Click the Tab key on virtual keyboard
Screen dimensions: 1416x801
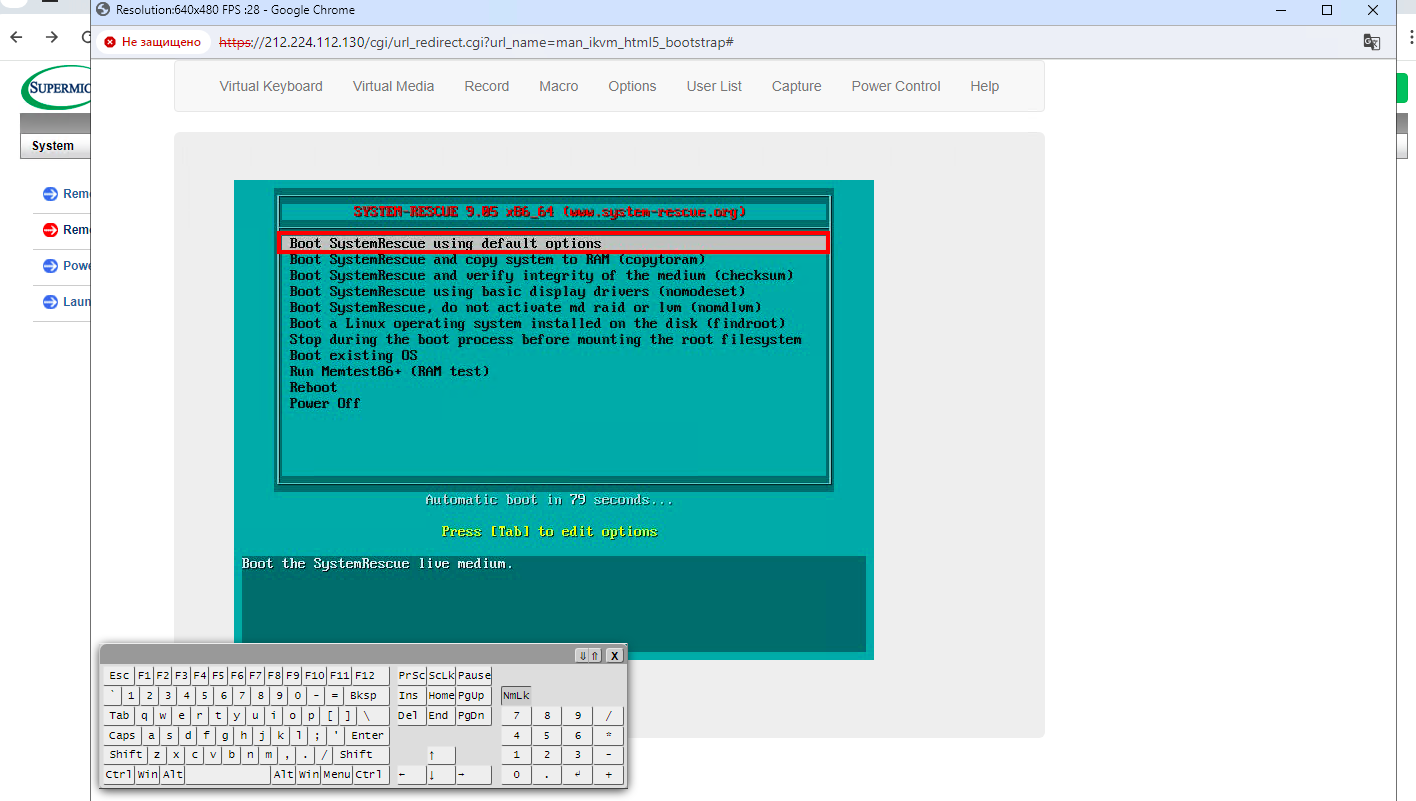pyautogui.click(x=119, y=716)
